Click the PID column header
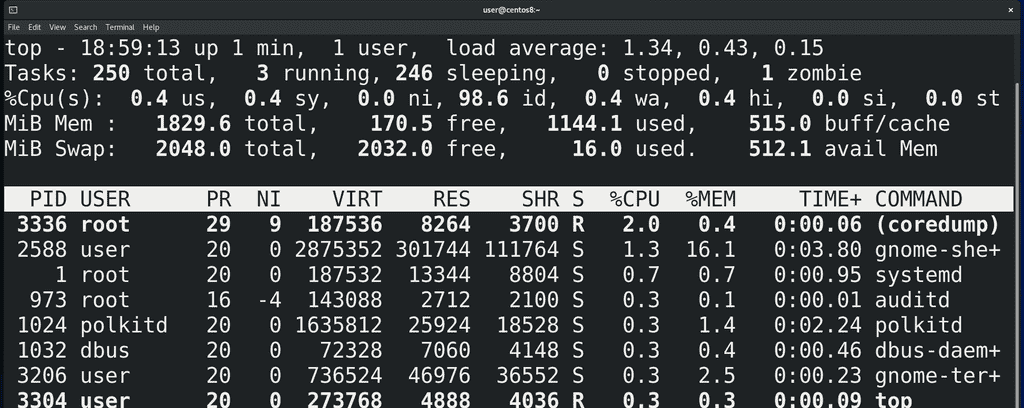Screen dimensions: 1024x408 [x=48, y=199]
